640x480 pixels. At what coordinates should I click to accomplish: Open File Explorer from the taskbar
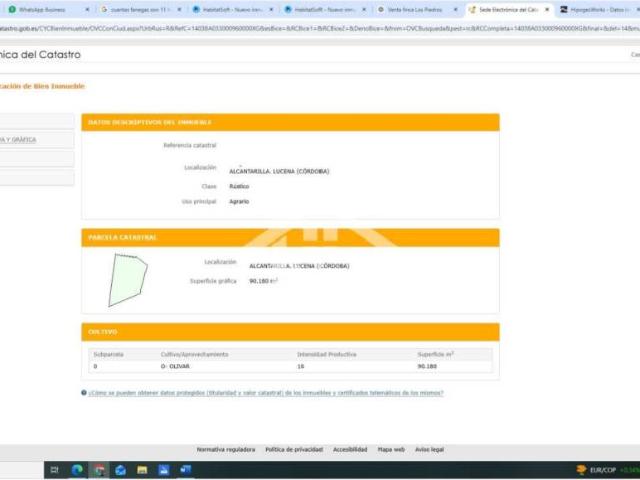[x=142, y=470]
